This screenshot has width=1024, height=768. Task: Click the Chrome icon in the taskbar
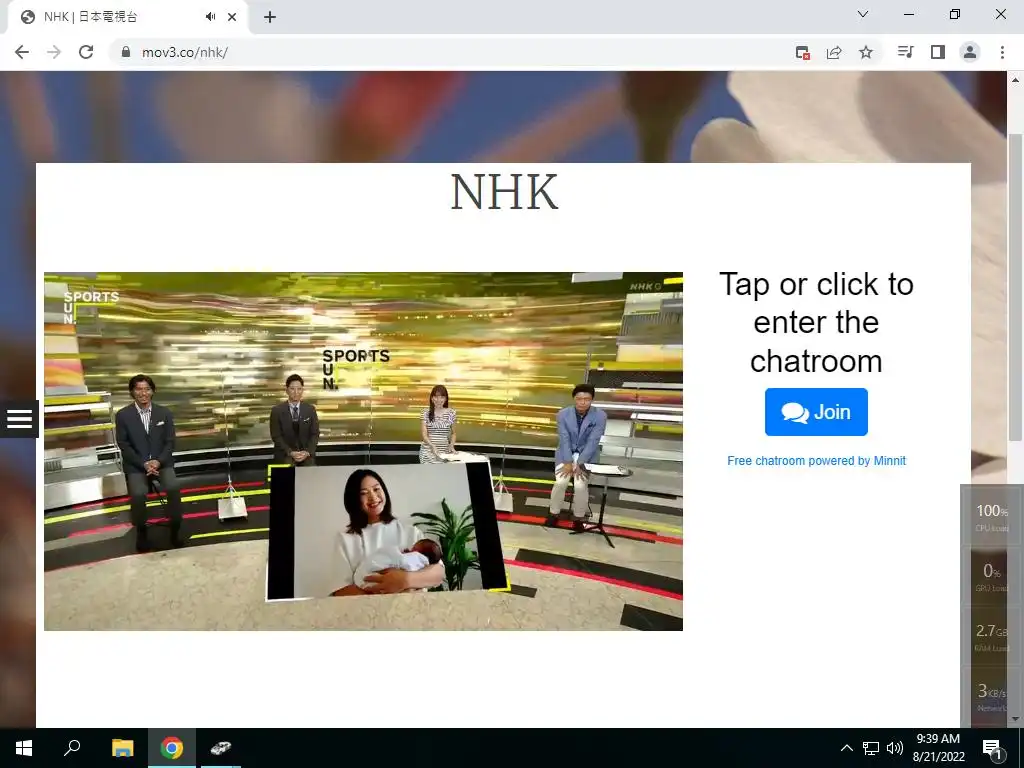[172, 748]
